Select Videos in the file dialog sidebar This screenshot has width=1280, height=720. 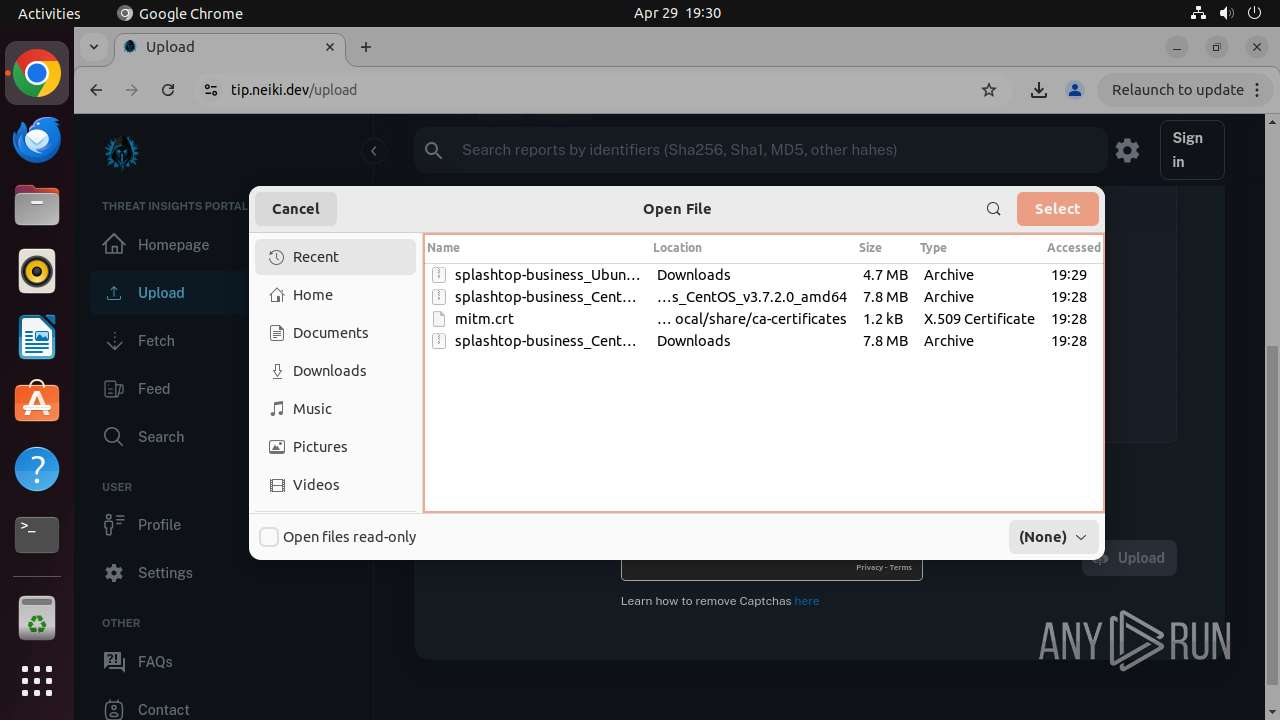335,485
